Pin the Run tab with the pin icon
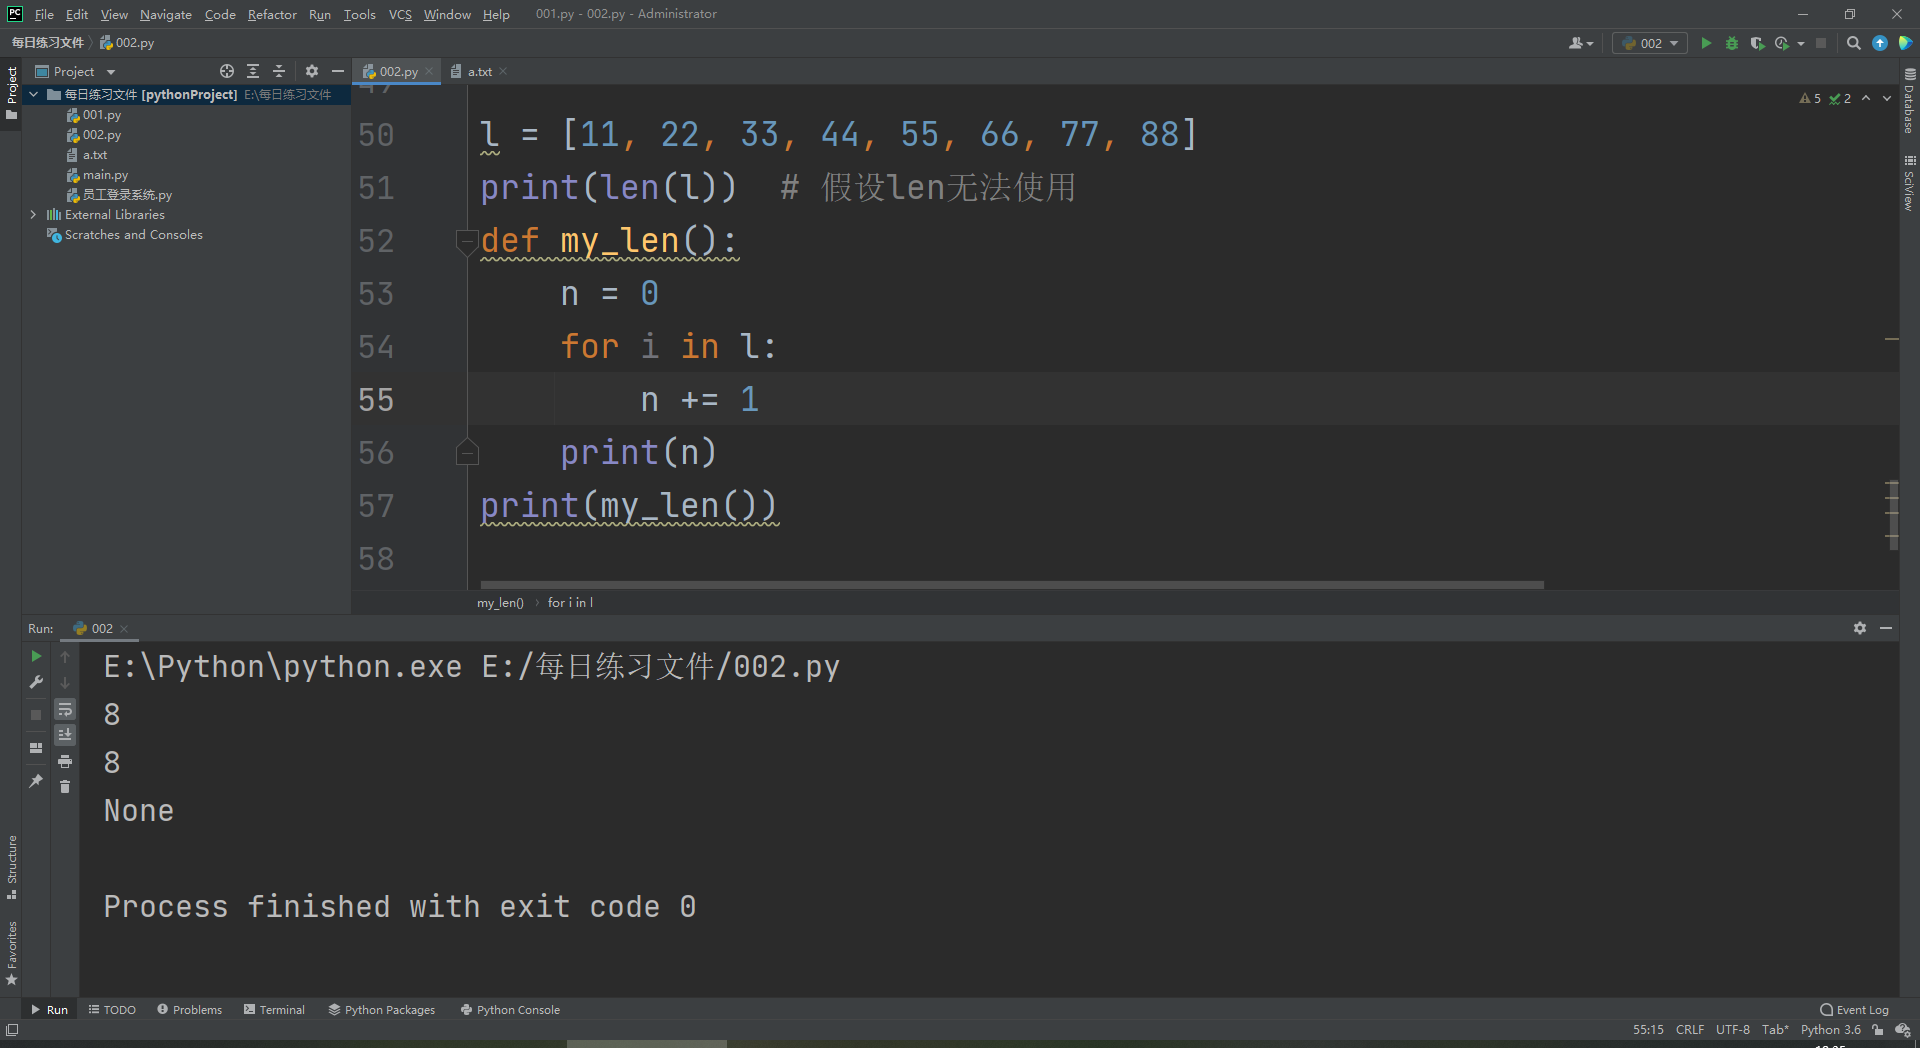Image resolution: width=1920 pixels, height=1048 pixels. 36,781
